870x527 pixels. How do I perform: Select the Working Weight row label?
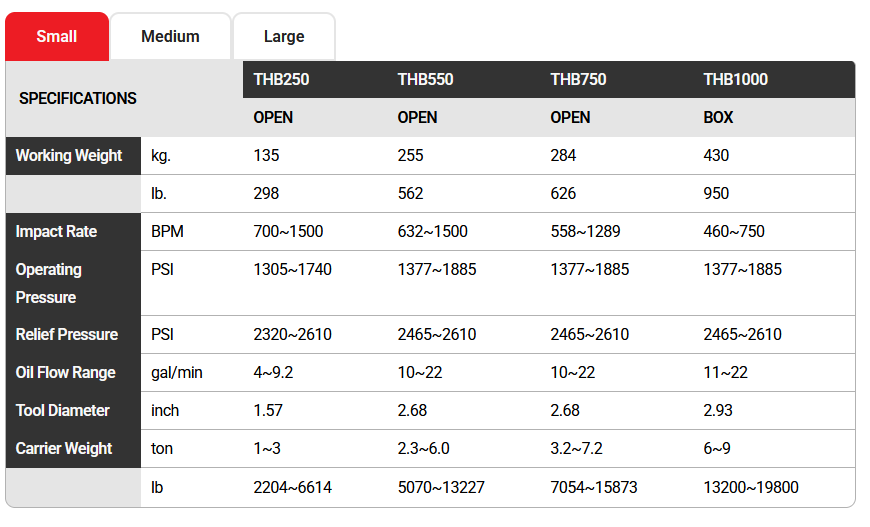point(69,156)
